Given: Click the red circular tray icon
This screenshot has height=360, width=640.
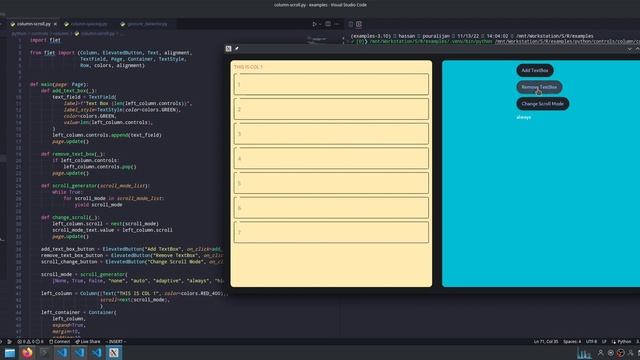Looking at the screenshot, I should click(x=620, y=353).
